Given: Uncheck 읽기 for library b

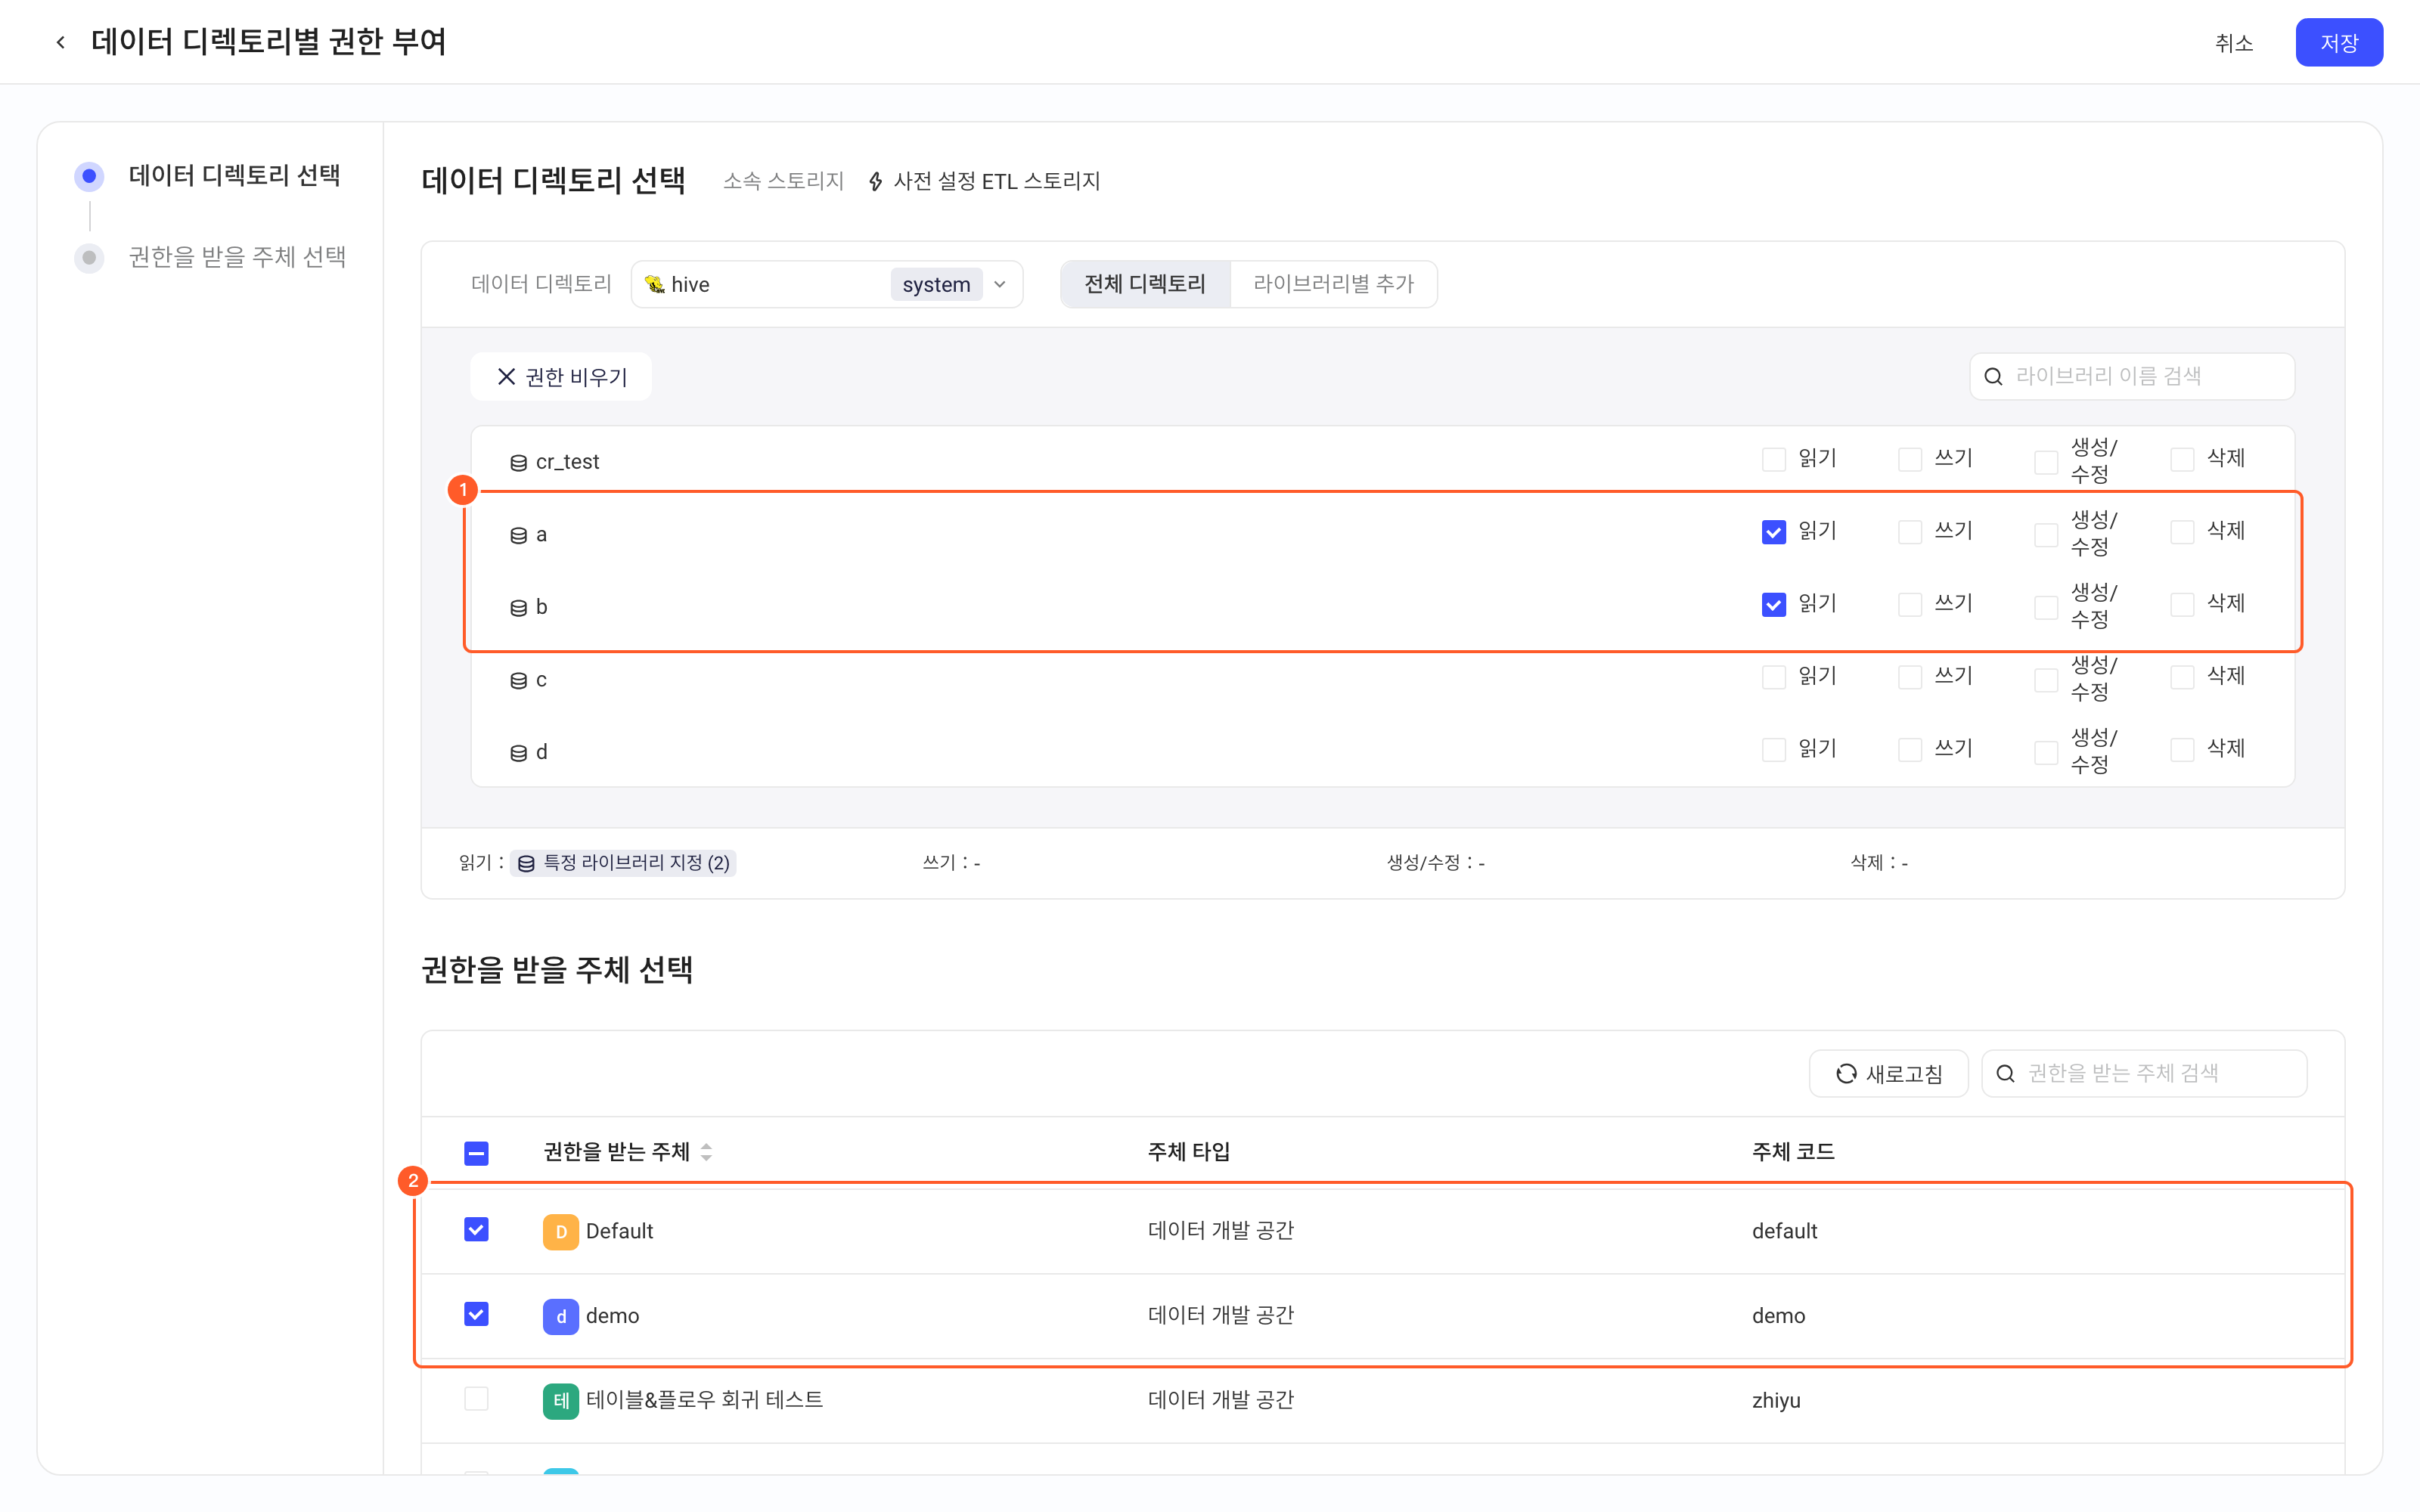Looking at the screenshot, I should pyautogui.click(x=1773, y=604).
